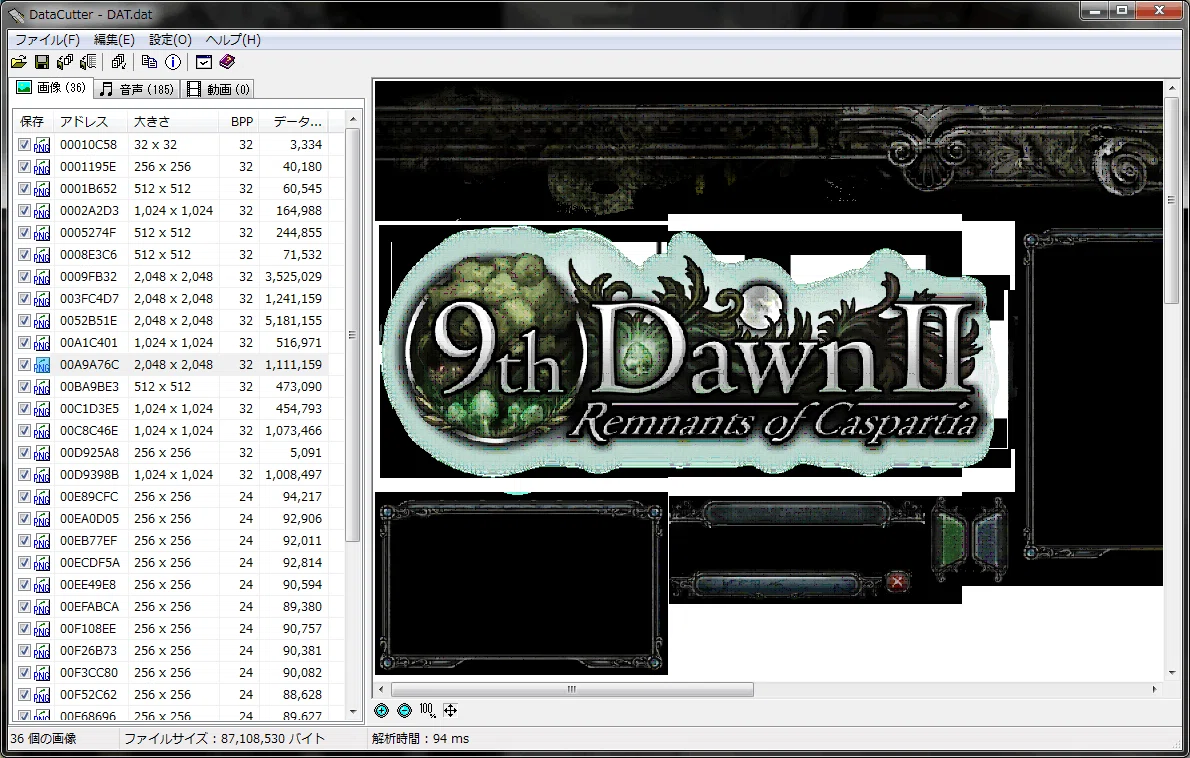
Task: Open the 設定(O) menu
Action: 170,39
